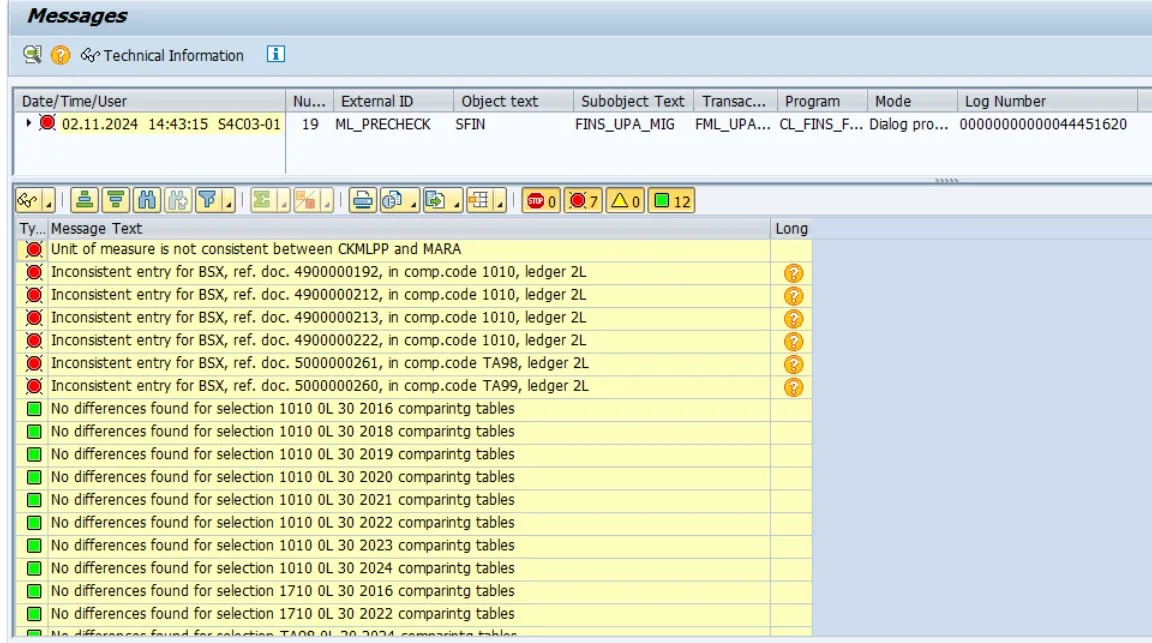Open long text for ref. doc. 5000000260
The width and height of the screenshot is (1152, 643).
click(793, 387)
